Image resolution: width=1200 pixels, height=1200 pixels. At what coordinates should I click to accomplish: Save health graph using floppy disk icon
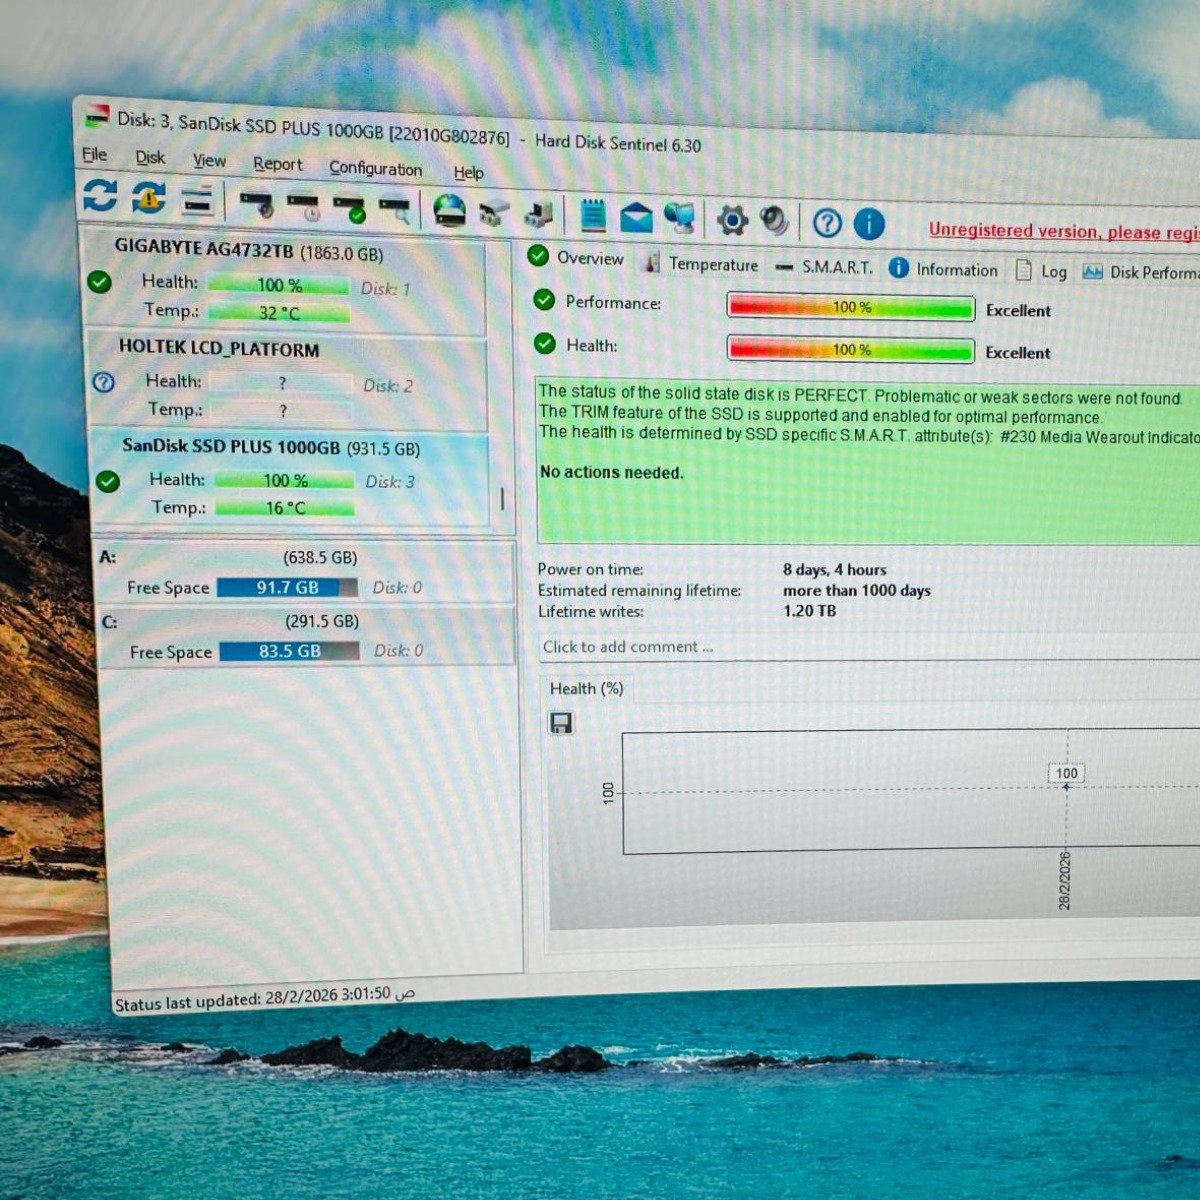(x=561, y=723)
